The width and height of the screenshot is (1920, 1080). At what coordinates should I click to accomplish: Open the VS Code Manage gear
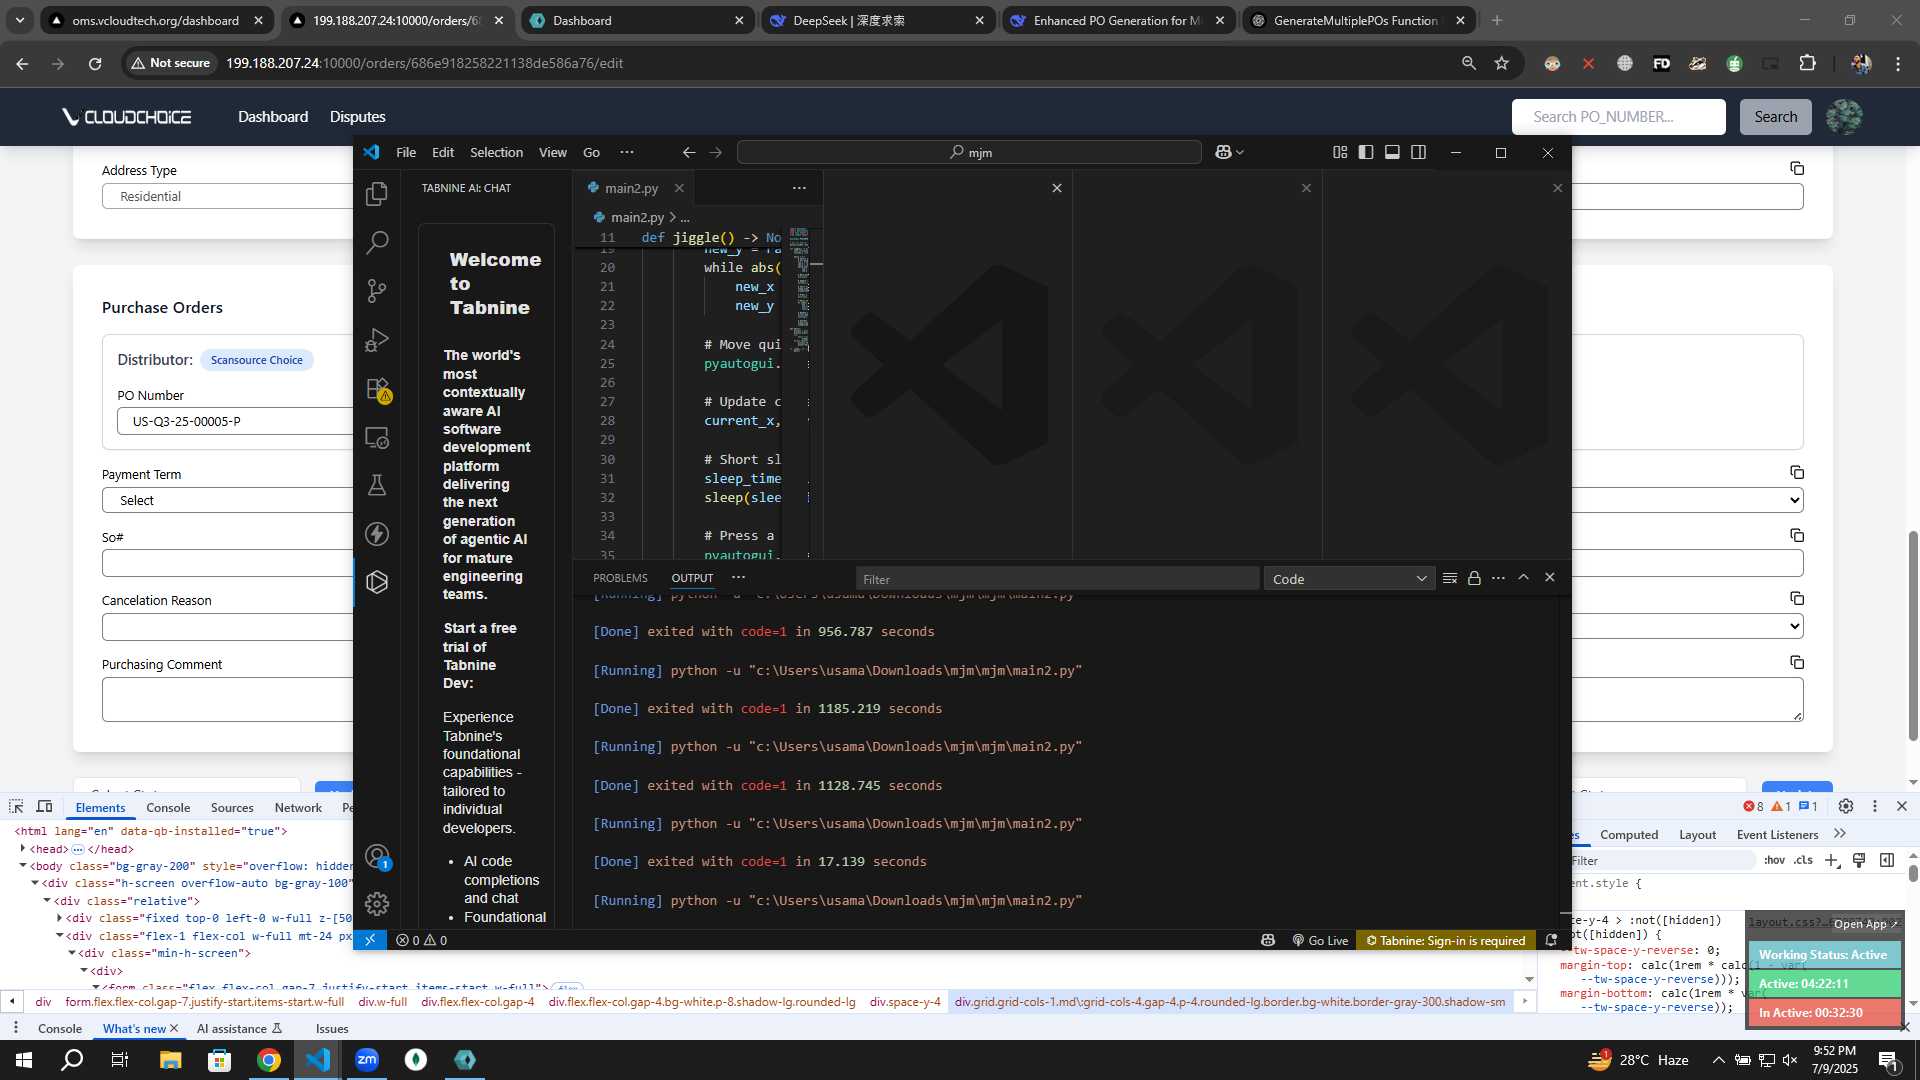coord(377,904)
